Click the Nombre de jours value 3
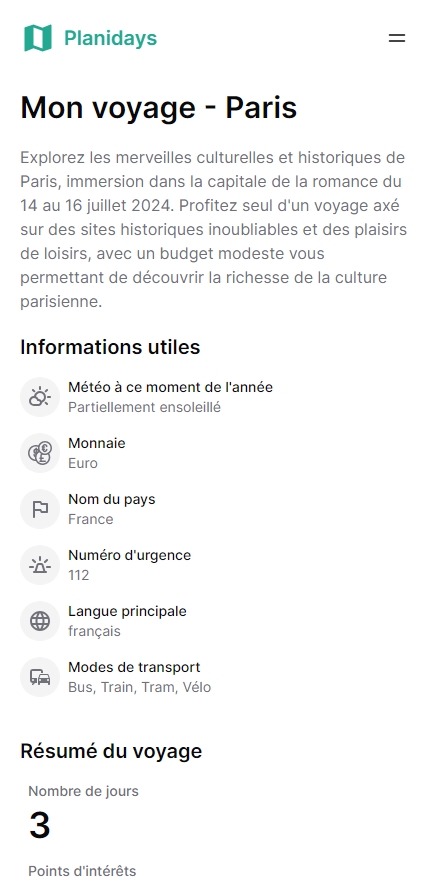433x881 pixels. point(39,825)
